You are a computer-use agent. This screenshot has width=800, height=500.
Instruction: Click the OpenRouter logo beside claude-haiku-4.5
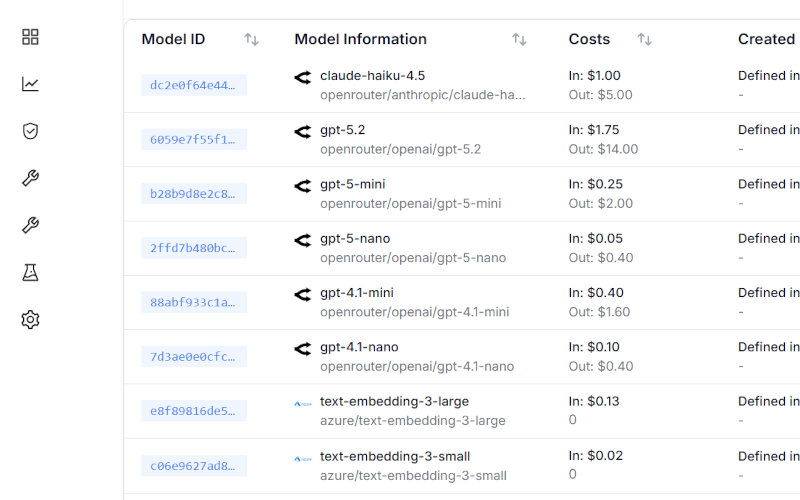pyautogui.click(x=303, y=77)
